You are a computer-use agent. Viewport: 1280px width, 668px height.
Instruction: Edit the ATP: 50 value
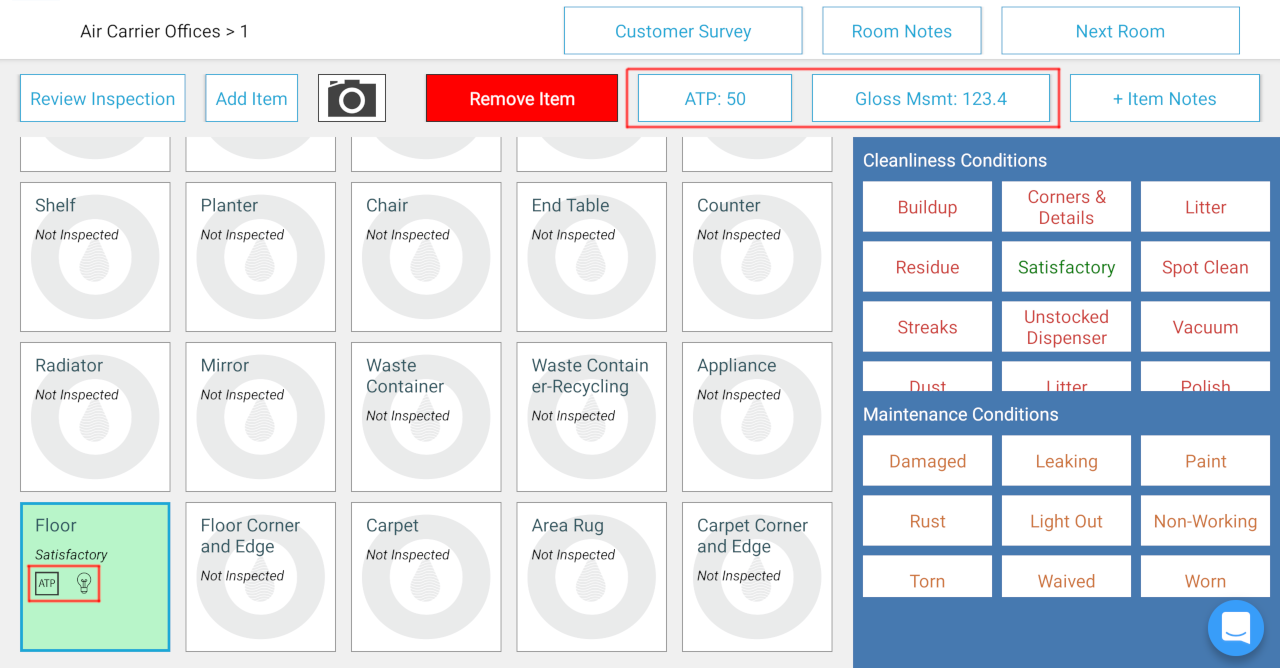715,98
